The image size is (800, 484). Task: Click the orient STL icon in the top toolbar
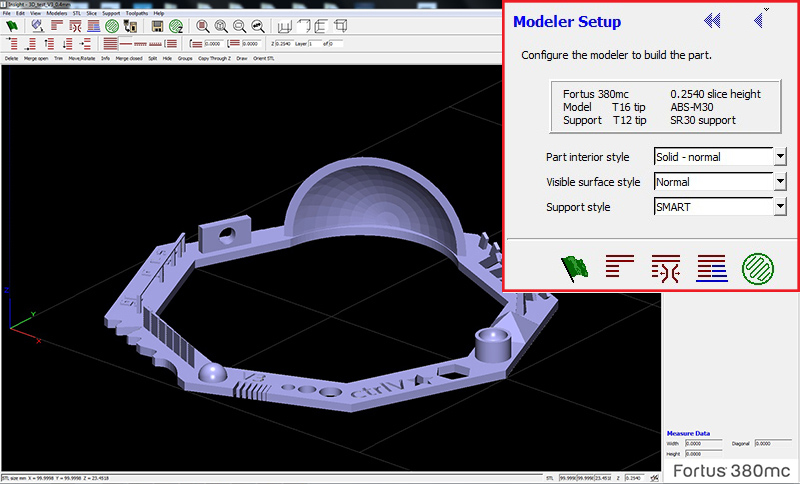point(38,26)
